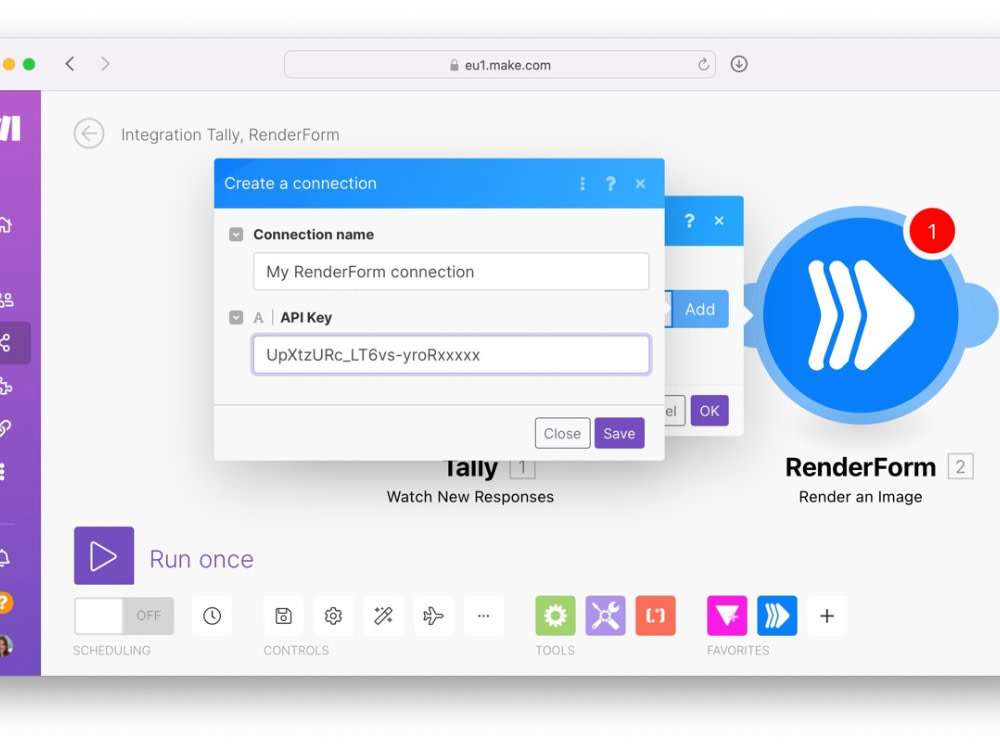Click the save scenario disk icon
Image resolution: width=1000 pixels, height=750 pixels.
pyautogui.click(x=283, y=615)
